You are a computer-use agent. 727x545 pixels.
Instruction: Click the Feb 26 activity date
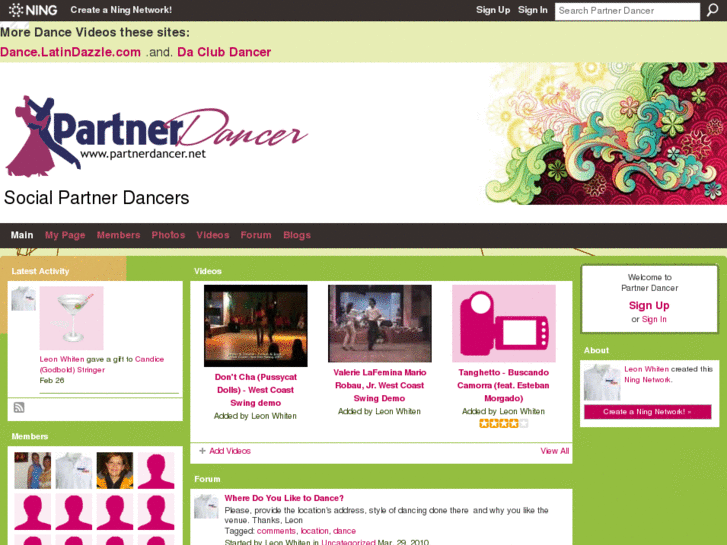52,381
